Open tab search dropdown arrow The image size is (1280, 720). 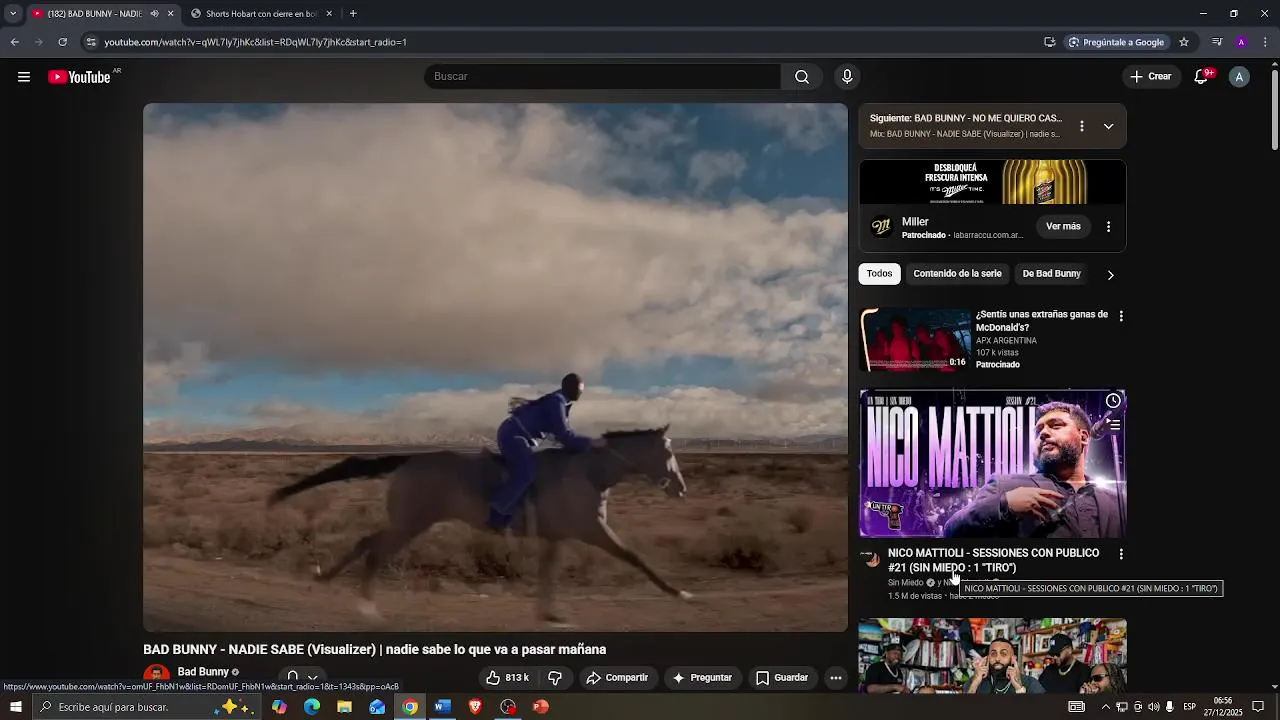13,14
